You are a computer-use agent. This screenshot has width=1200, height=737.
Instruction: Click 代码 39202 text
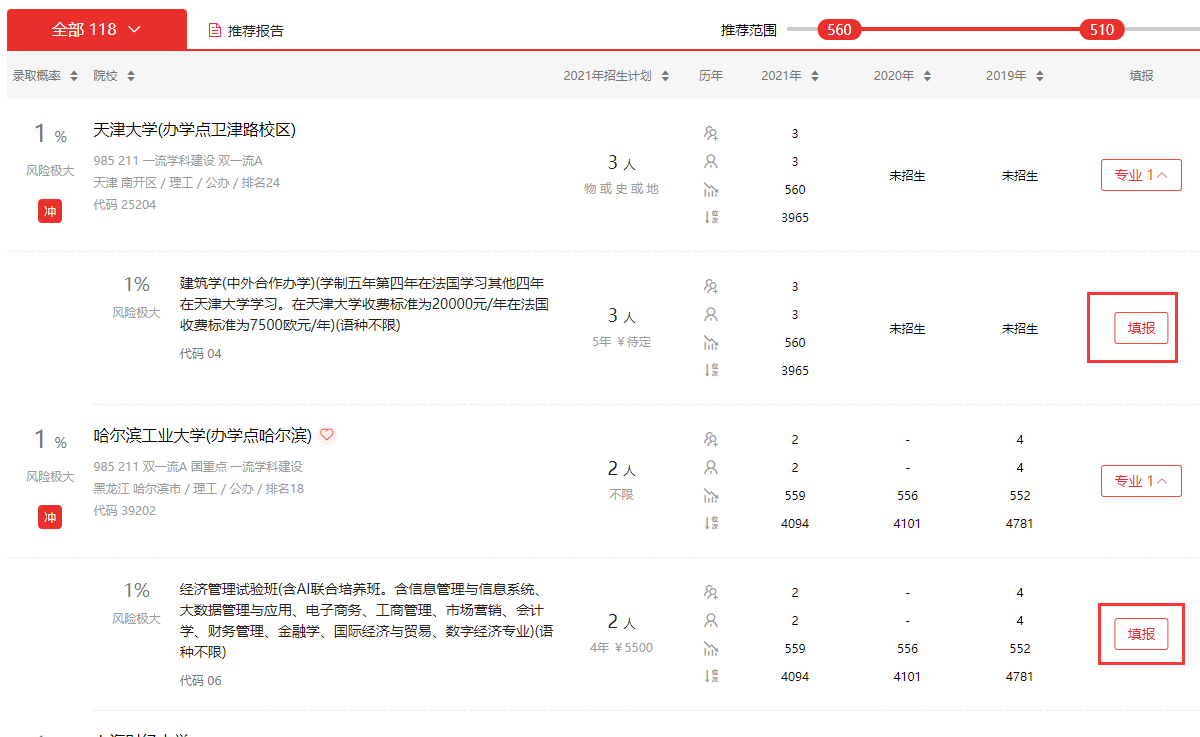pyautogui.click(x=125, y=511)
